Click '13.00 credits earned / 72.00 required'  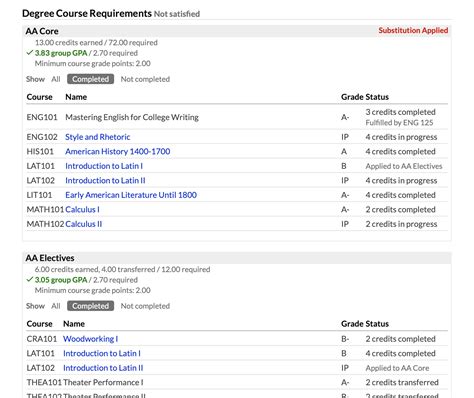pyautogui.click(x=96, y=43)
